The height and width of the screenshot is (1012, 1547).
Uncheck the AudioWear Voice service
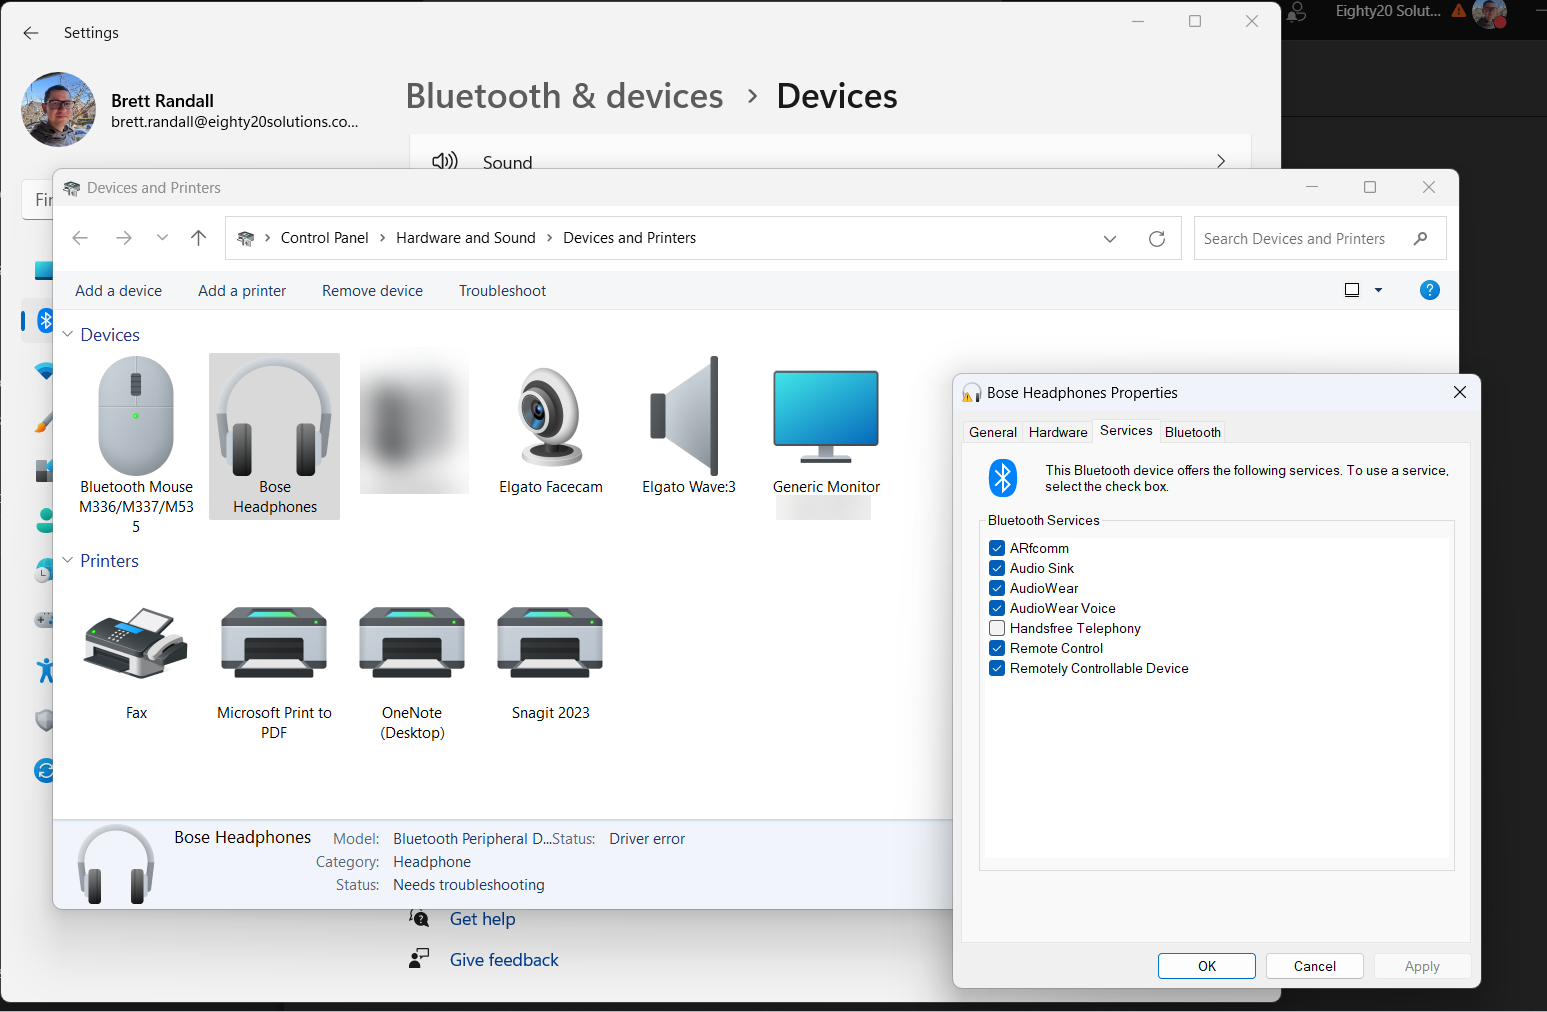point(997,608)
